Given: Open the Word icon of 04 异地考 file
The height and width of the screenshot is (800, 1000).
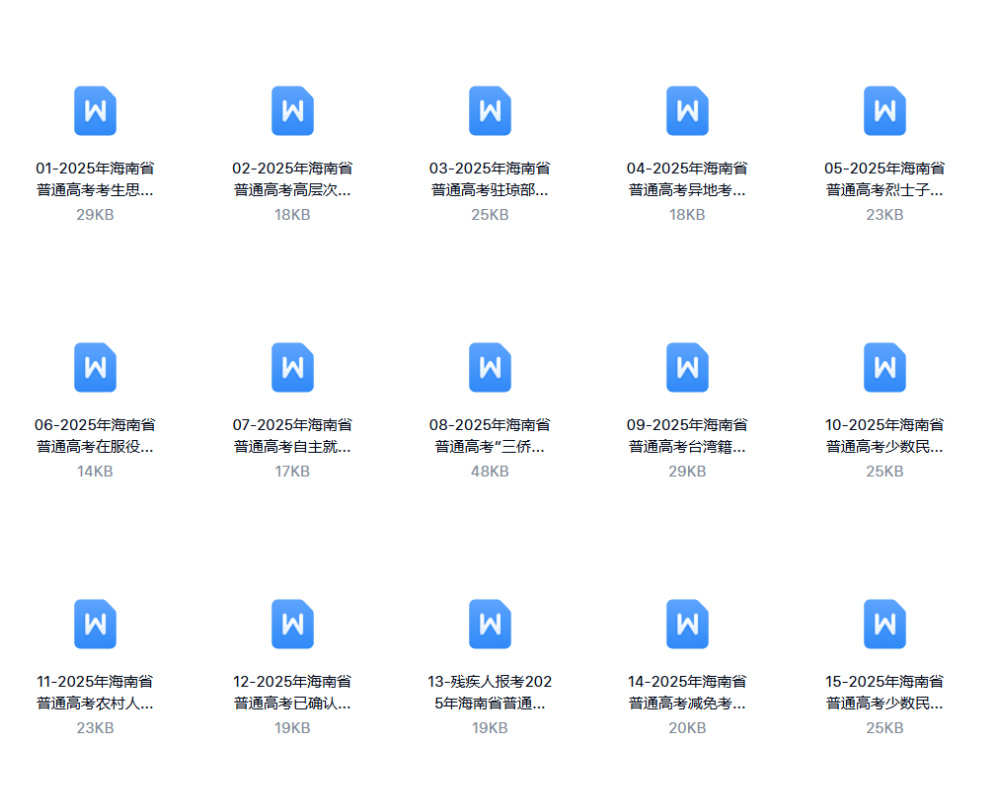Looking at the screenshot, I should pos(687,111).
